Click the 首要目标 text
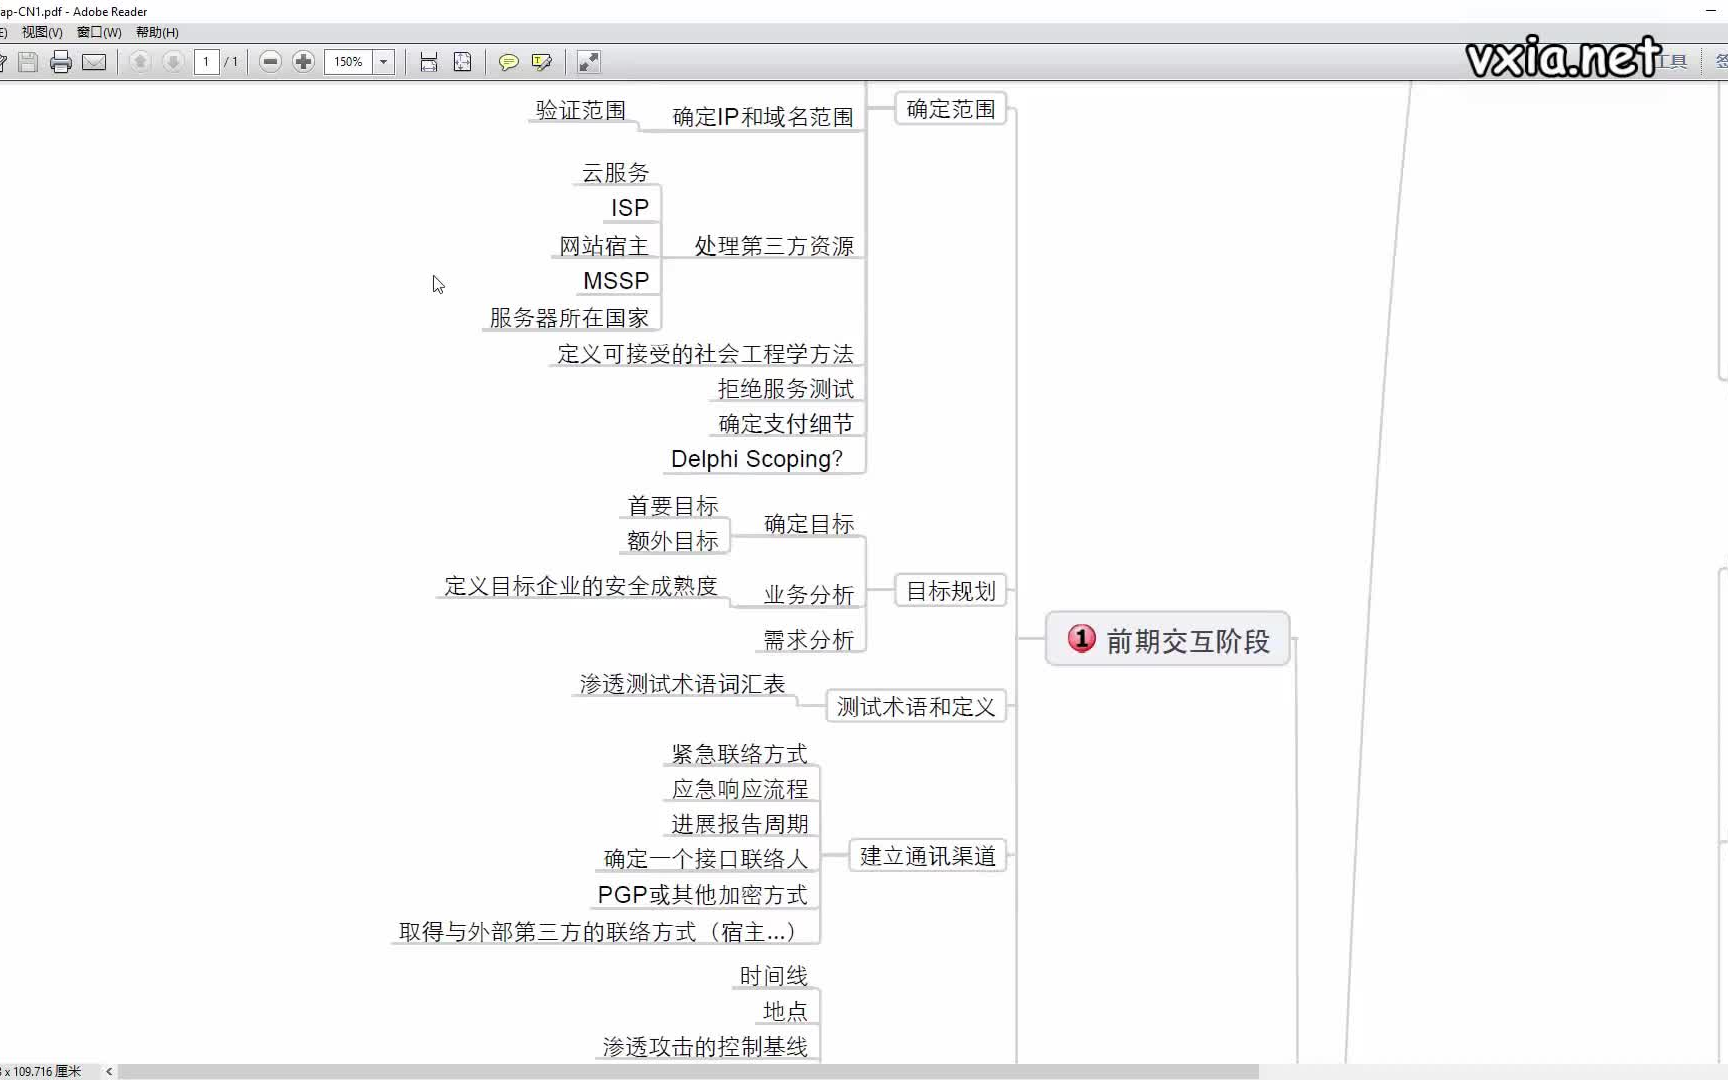This screenshot has width=1728, height=1080. (x=673, y=506)
